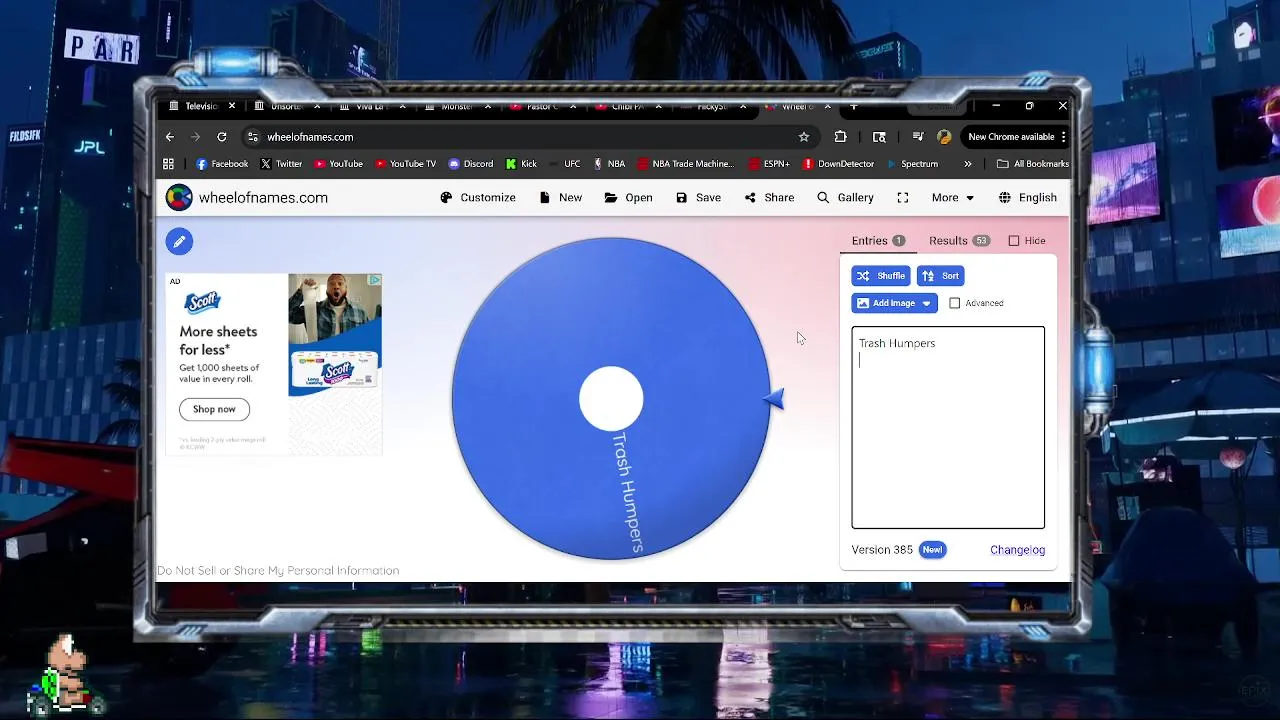
Task: Expand the More dropdown menu
Action: (x=952, y=198)
